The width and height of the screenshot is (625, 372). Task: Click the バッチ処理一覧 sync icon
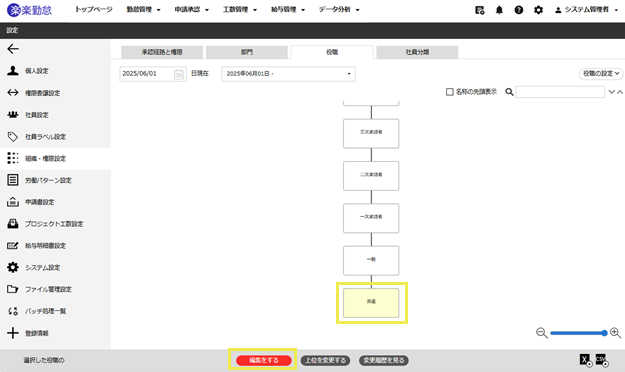(13, 311)
